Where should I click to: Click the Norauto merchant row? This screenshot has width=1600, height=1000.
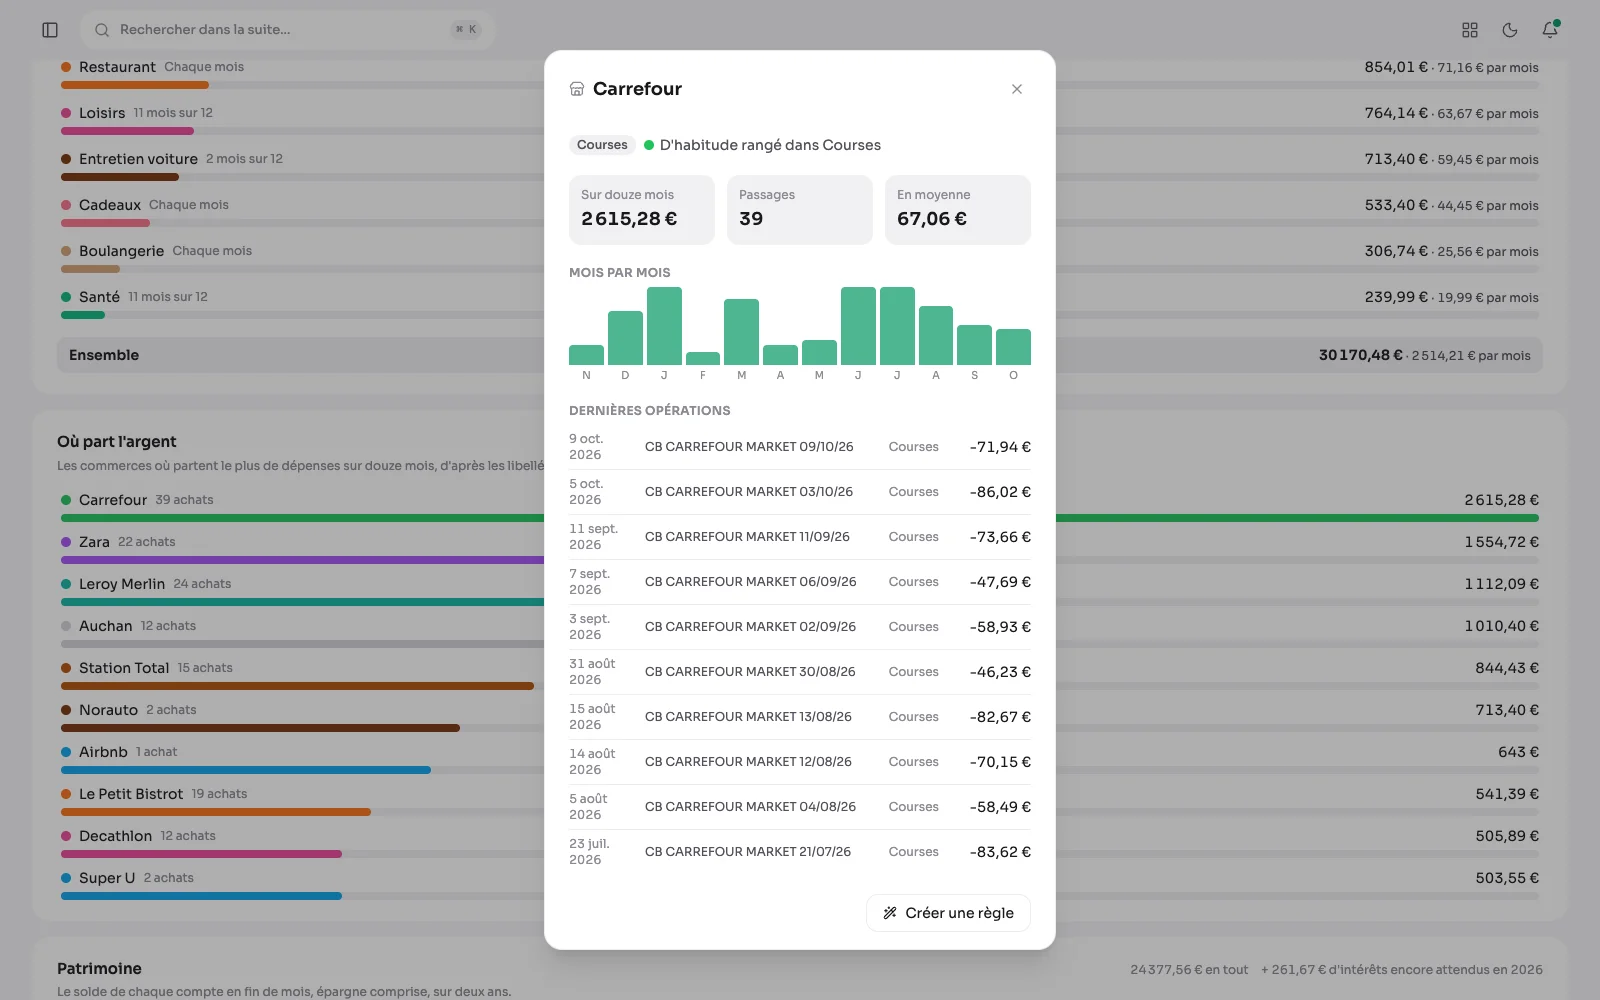800,716
